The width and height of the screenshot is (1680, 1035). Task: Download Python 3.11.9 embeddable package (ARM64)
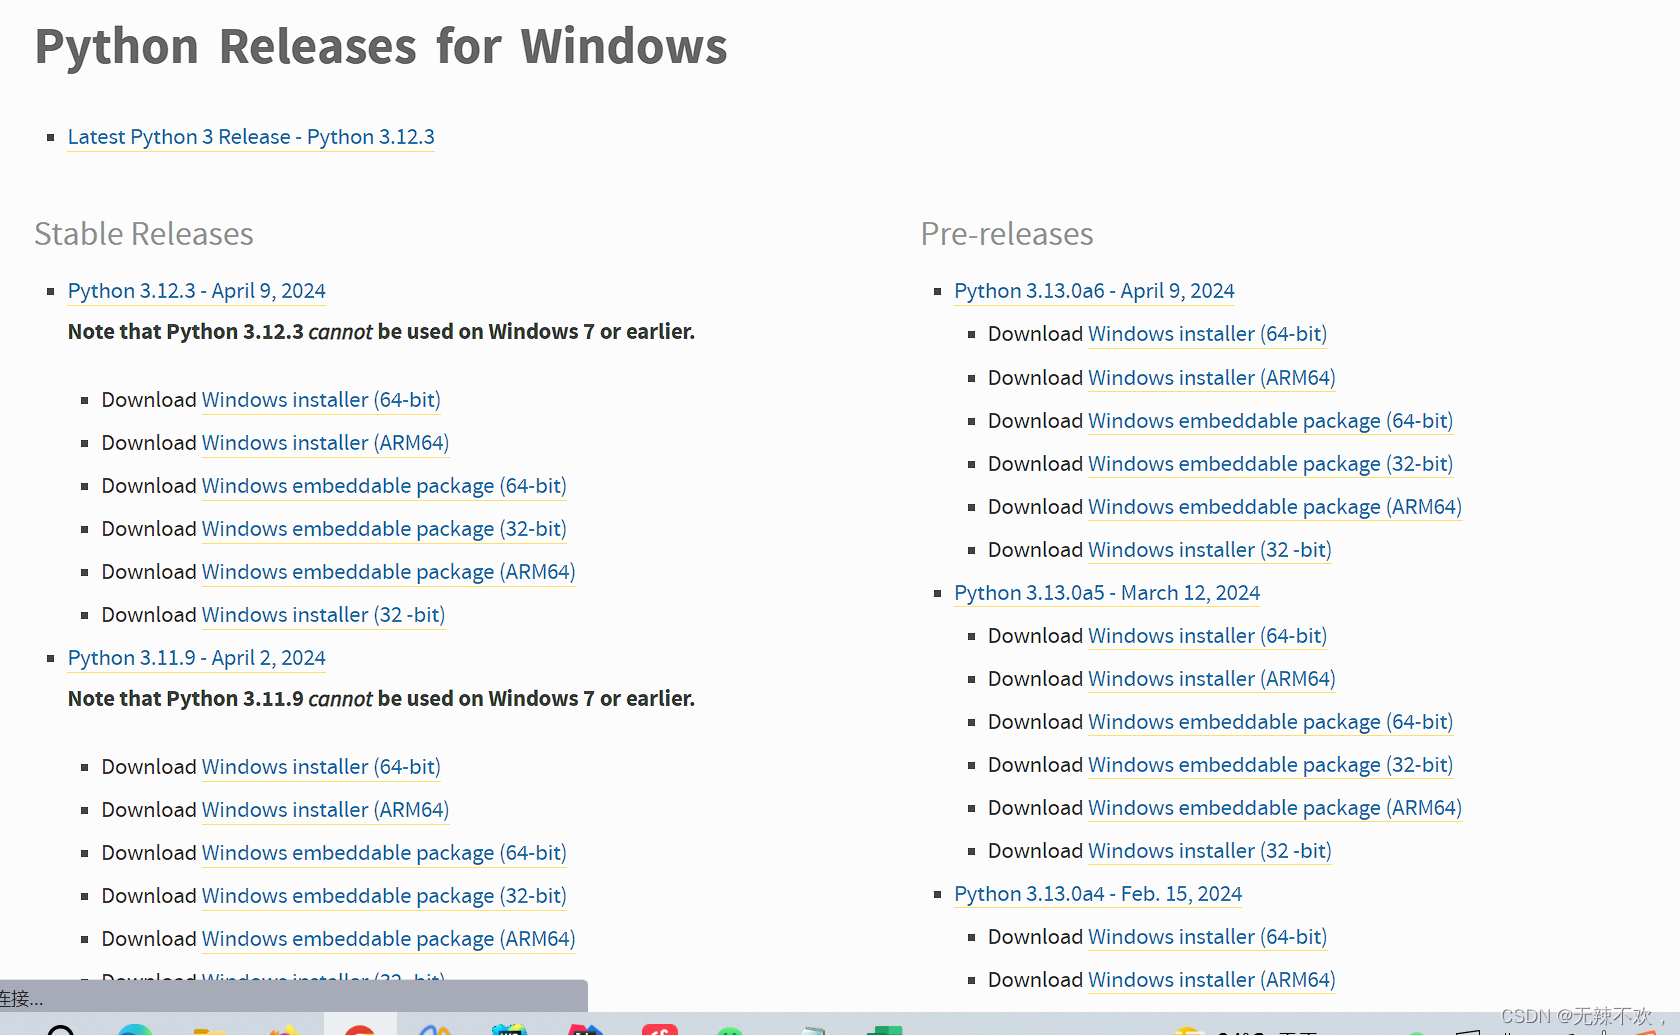click(x=388, y=939)
